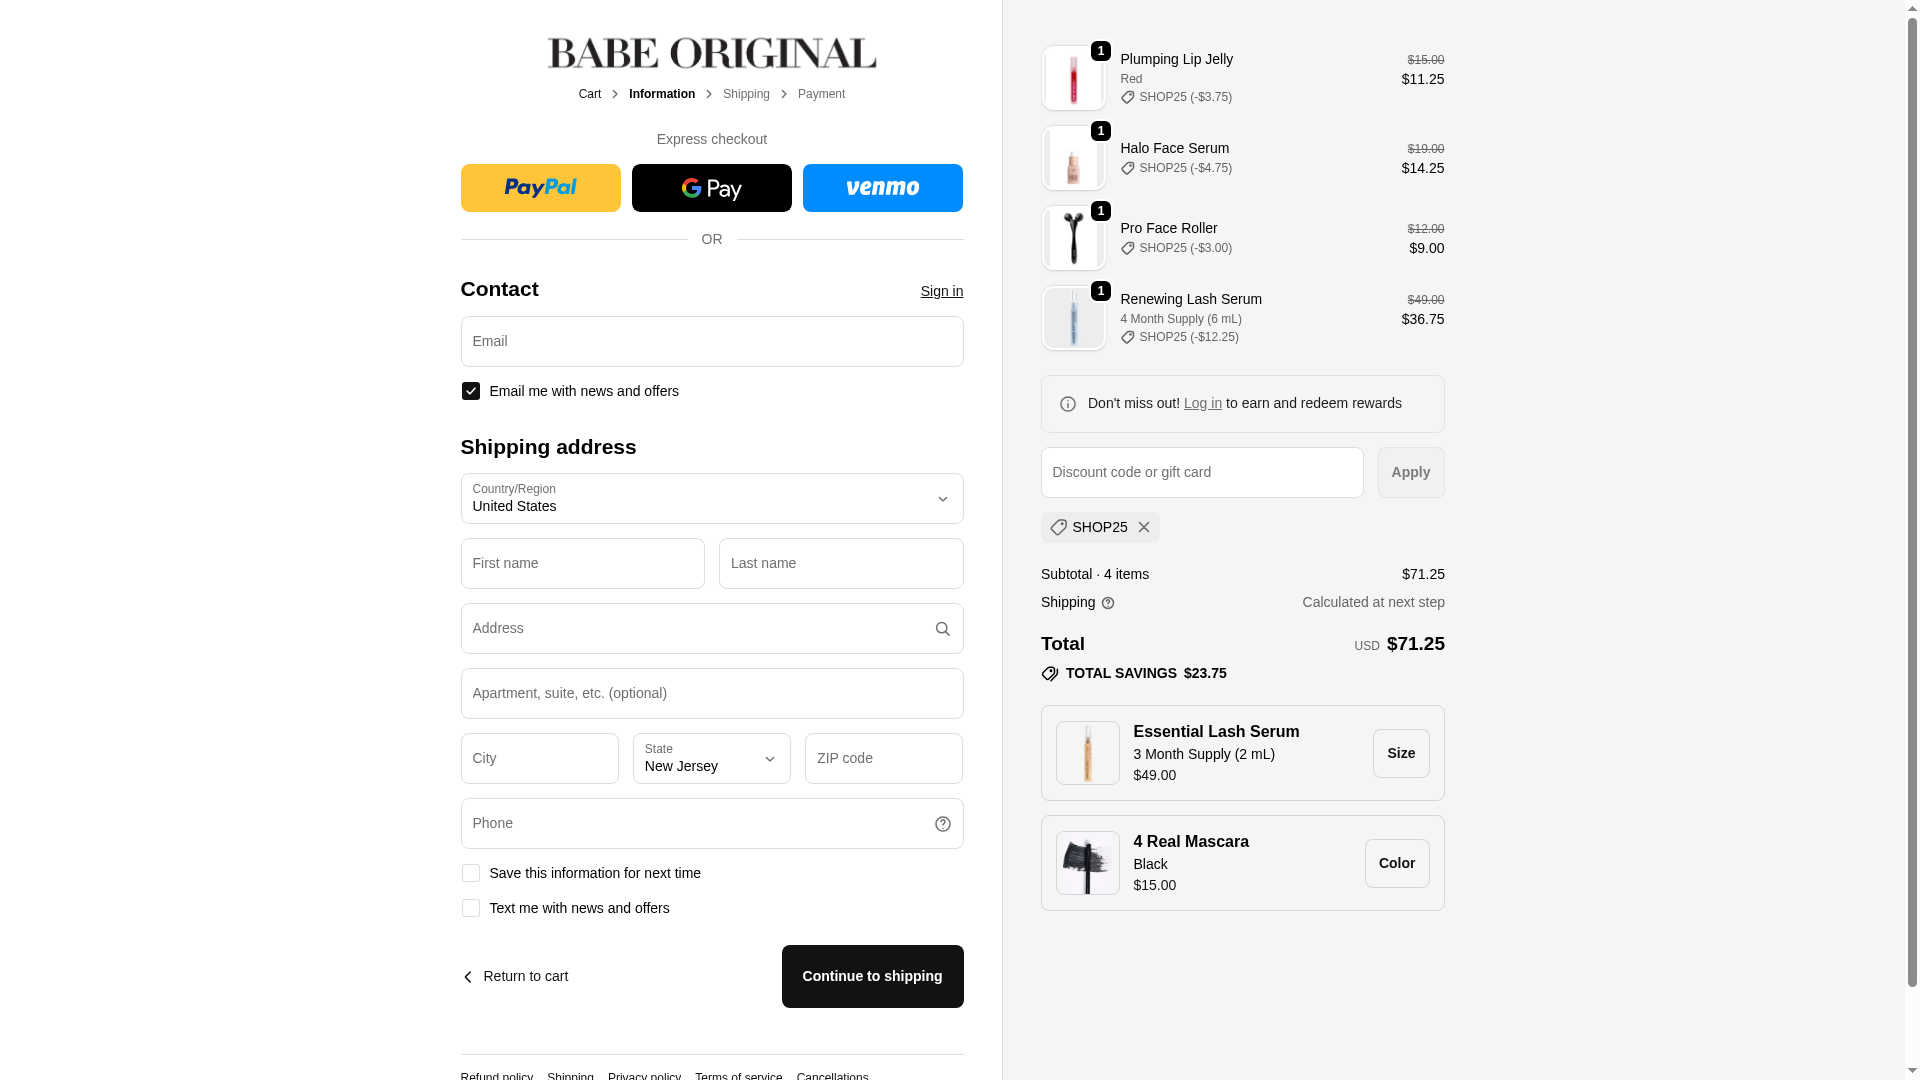Go to Cart in the breadcrumb
The height and width of the screenshot is (1080, 1920).
click(590, 94)
